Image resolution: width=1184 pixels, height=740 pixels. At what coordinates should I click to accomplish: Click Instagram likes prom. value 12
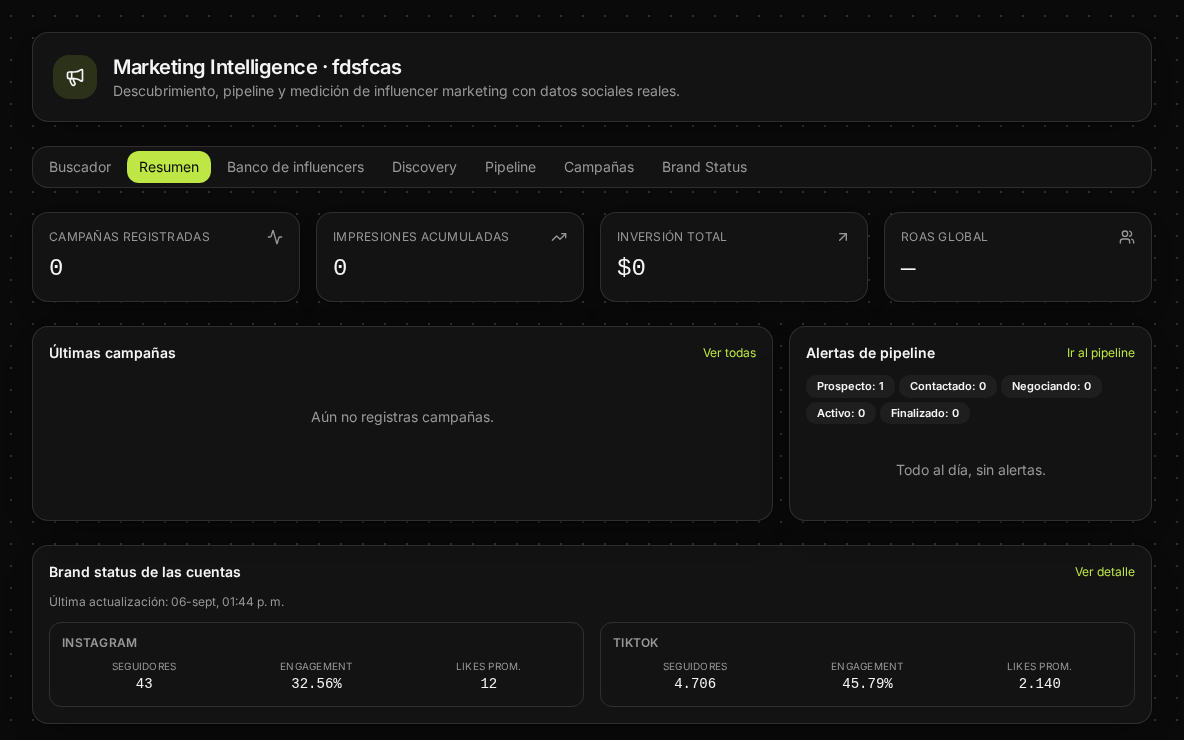[x=489, y=683]
